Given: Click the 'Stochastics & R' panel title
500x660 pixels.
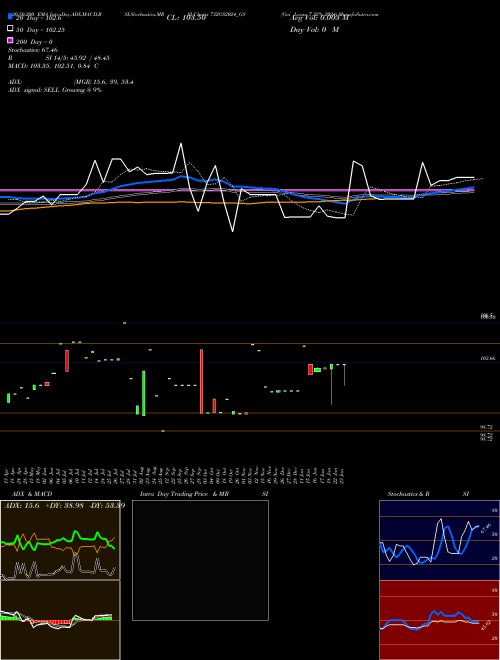Looking at the screenshot, I should 408,494.
